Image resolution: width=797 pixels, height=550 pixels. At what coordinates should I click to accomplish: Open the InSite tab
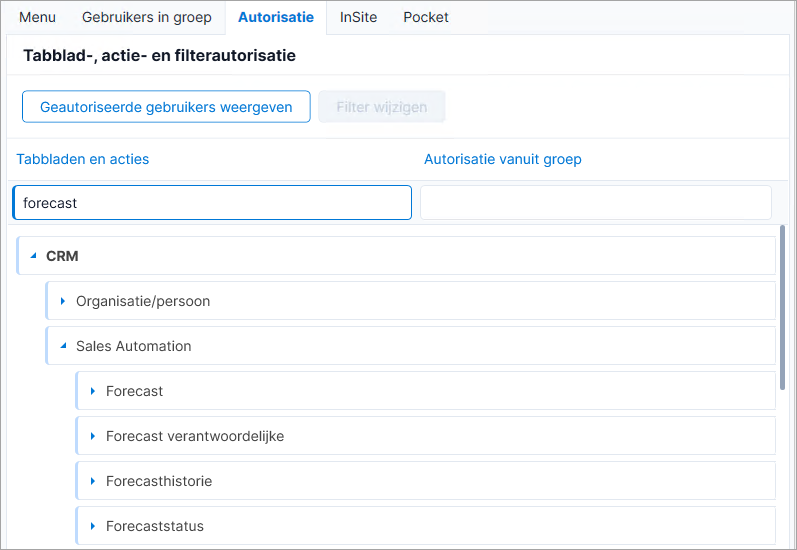[358, 17]
